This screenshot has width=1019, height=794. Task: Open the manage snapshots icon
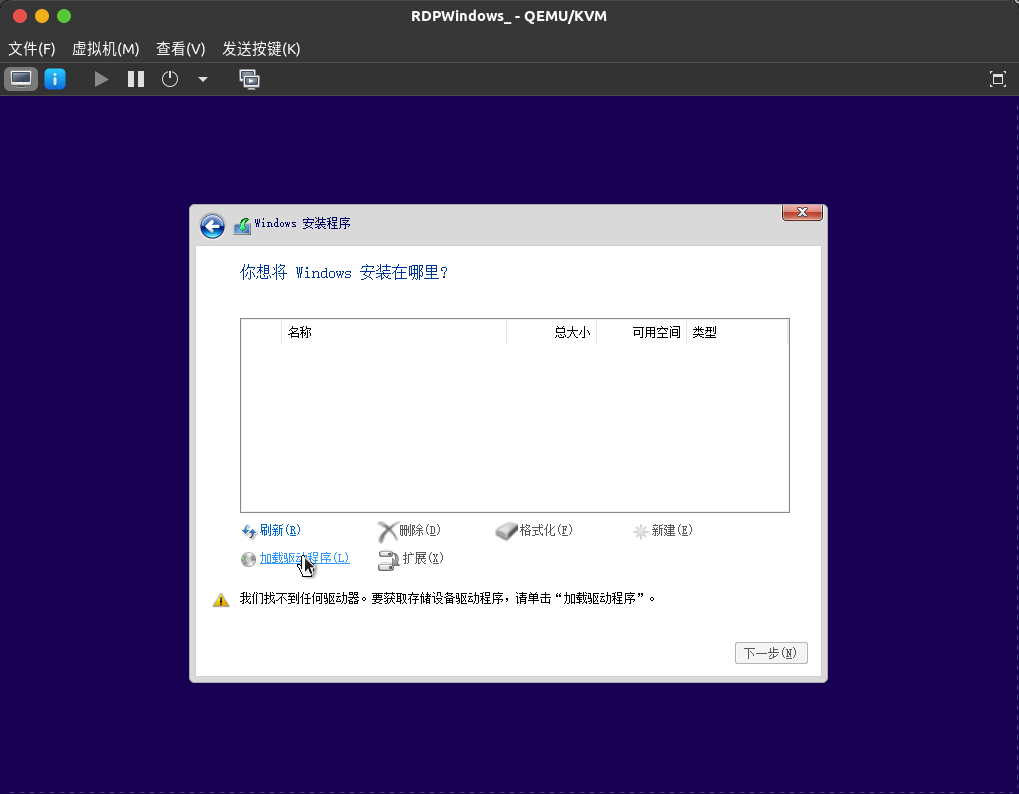pos(250,79)
